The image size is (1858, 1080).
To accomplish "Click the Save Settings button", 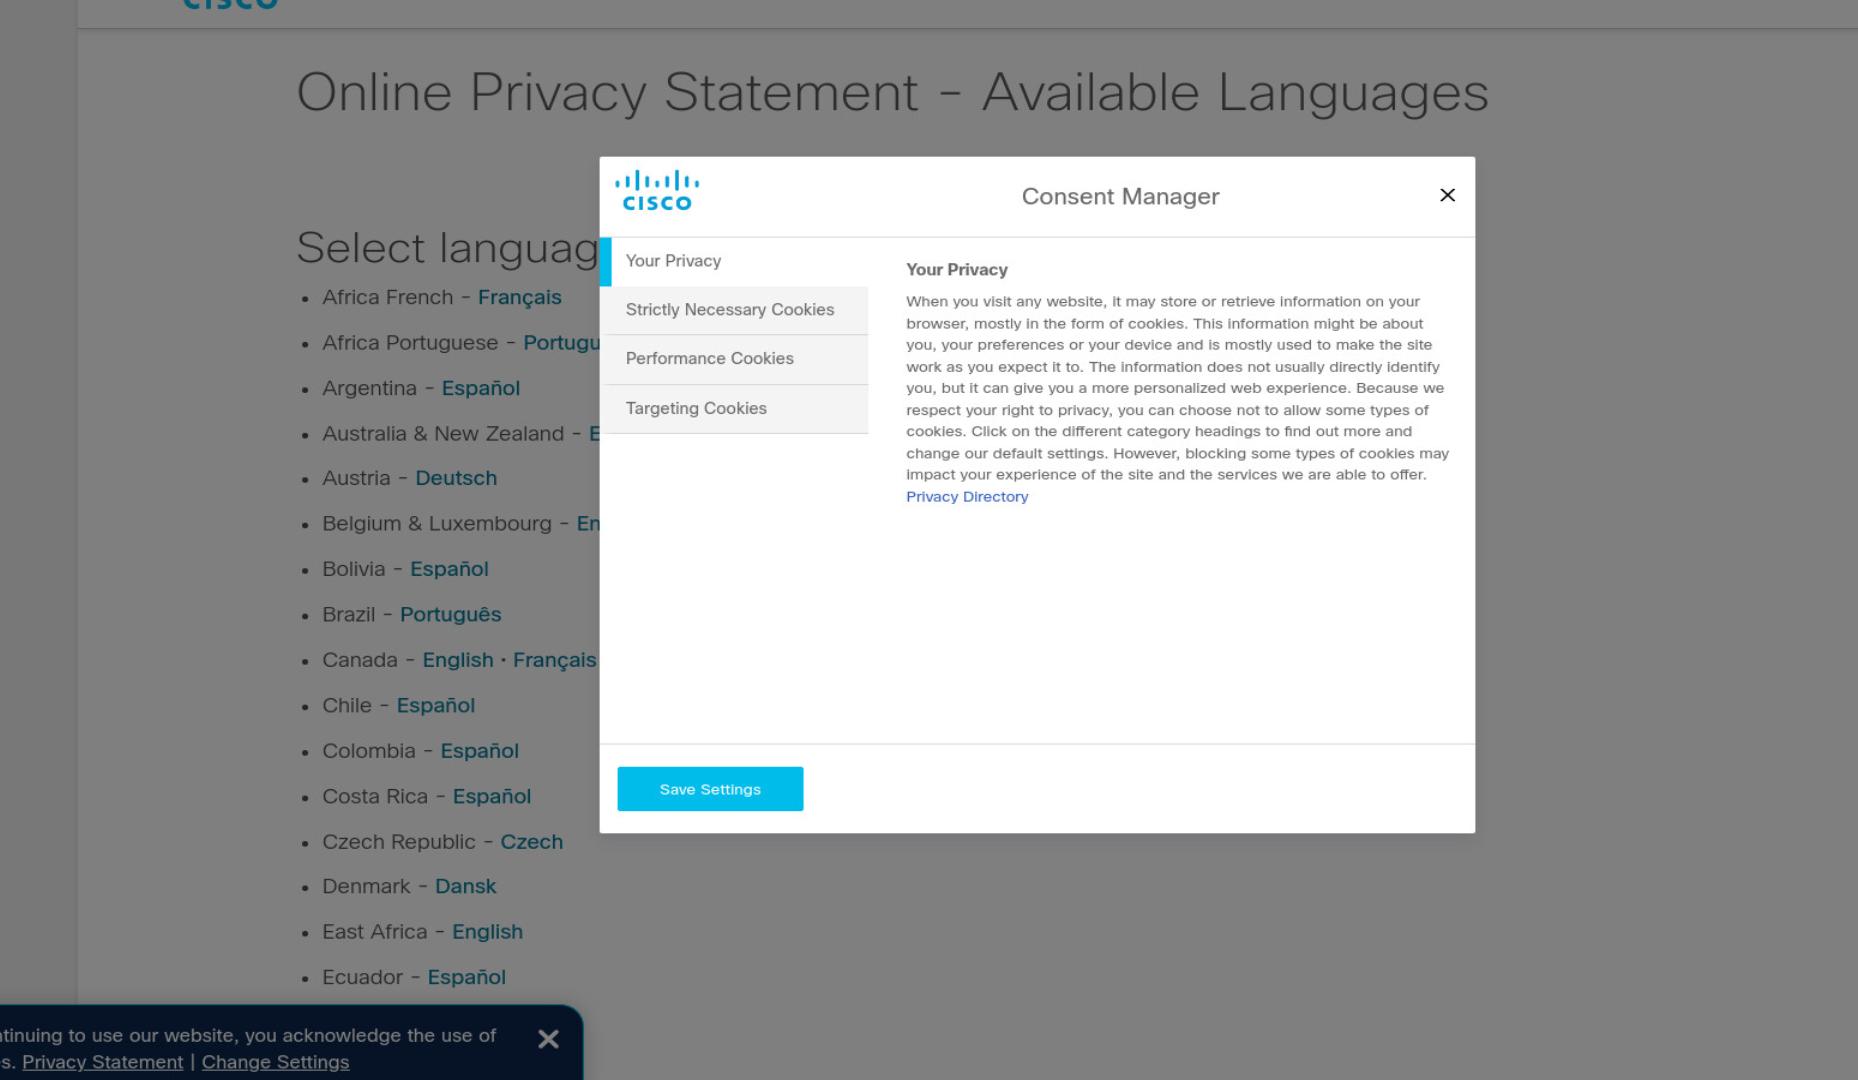I will click(710, 789).
